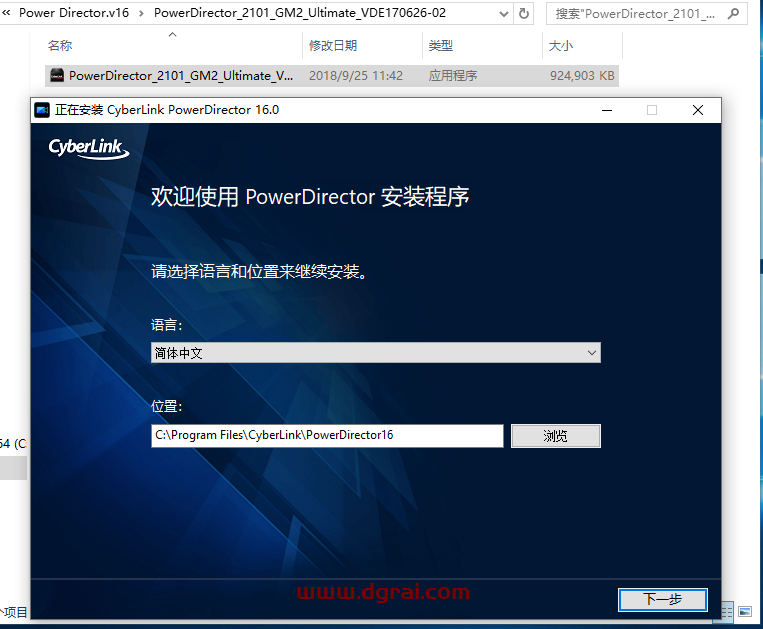This screenshot has height=629, width=763.
Task: Switch Explorer to details view
Action: [727, 611]
